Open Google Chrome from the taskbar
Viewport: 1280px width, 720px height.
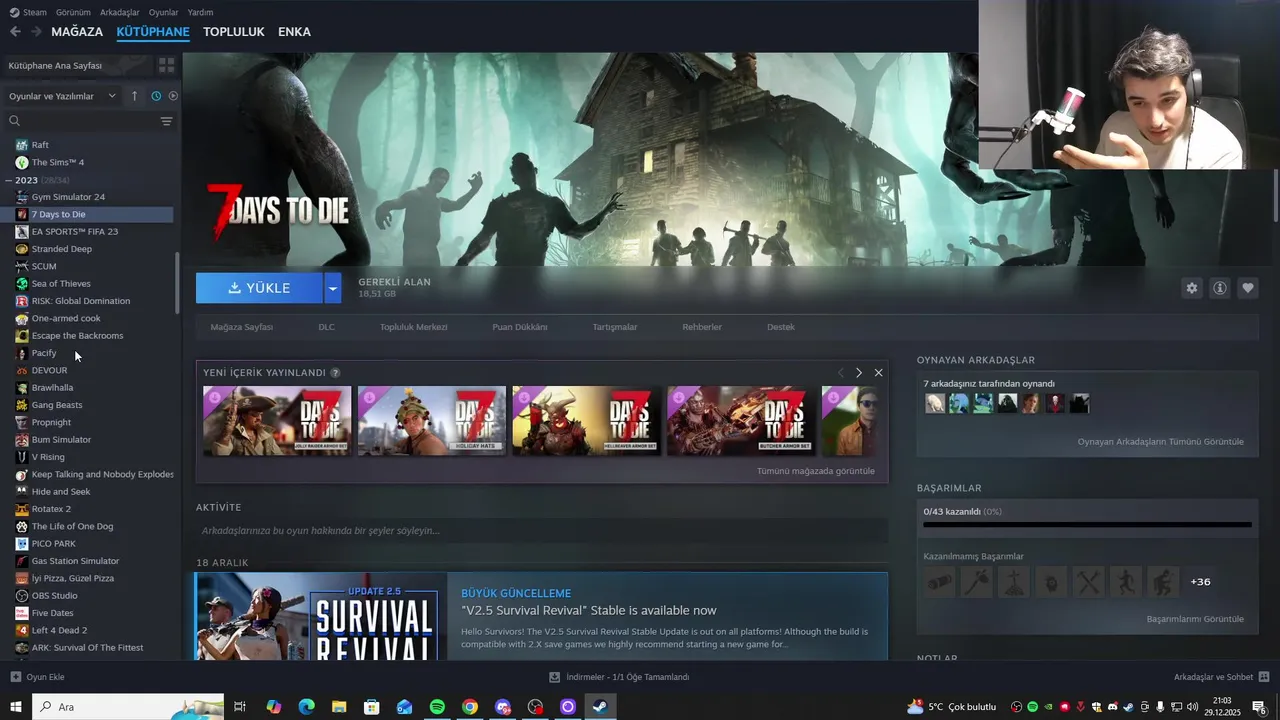click(470, 707)
